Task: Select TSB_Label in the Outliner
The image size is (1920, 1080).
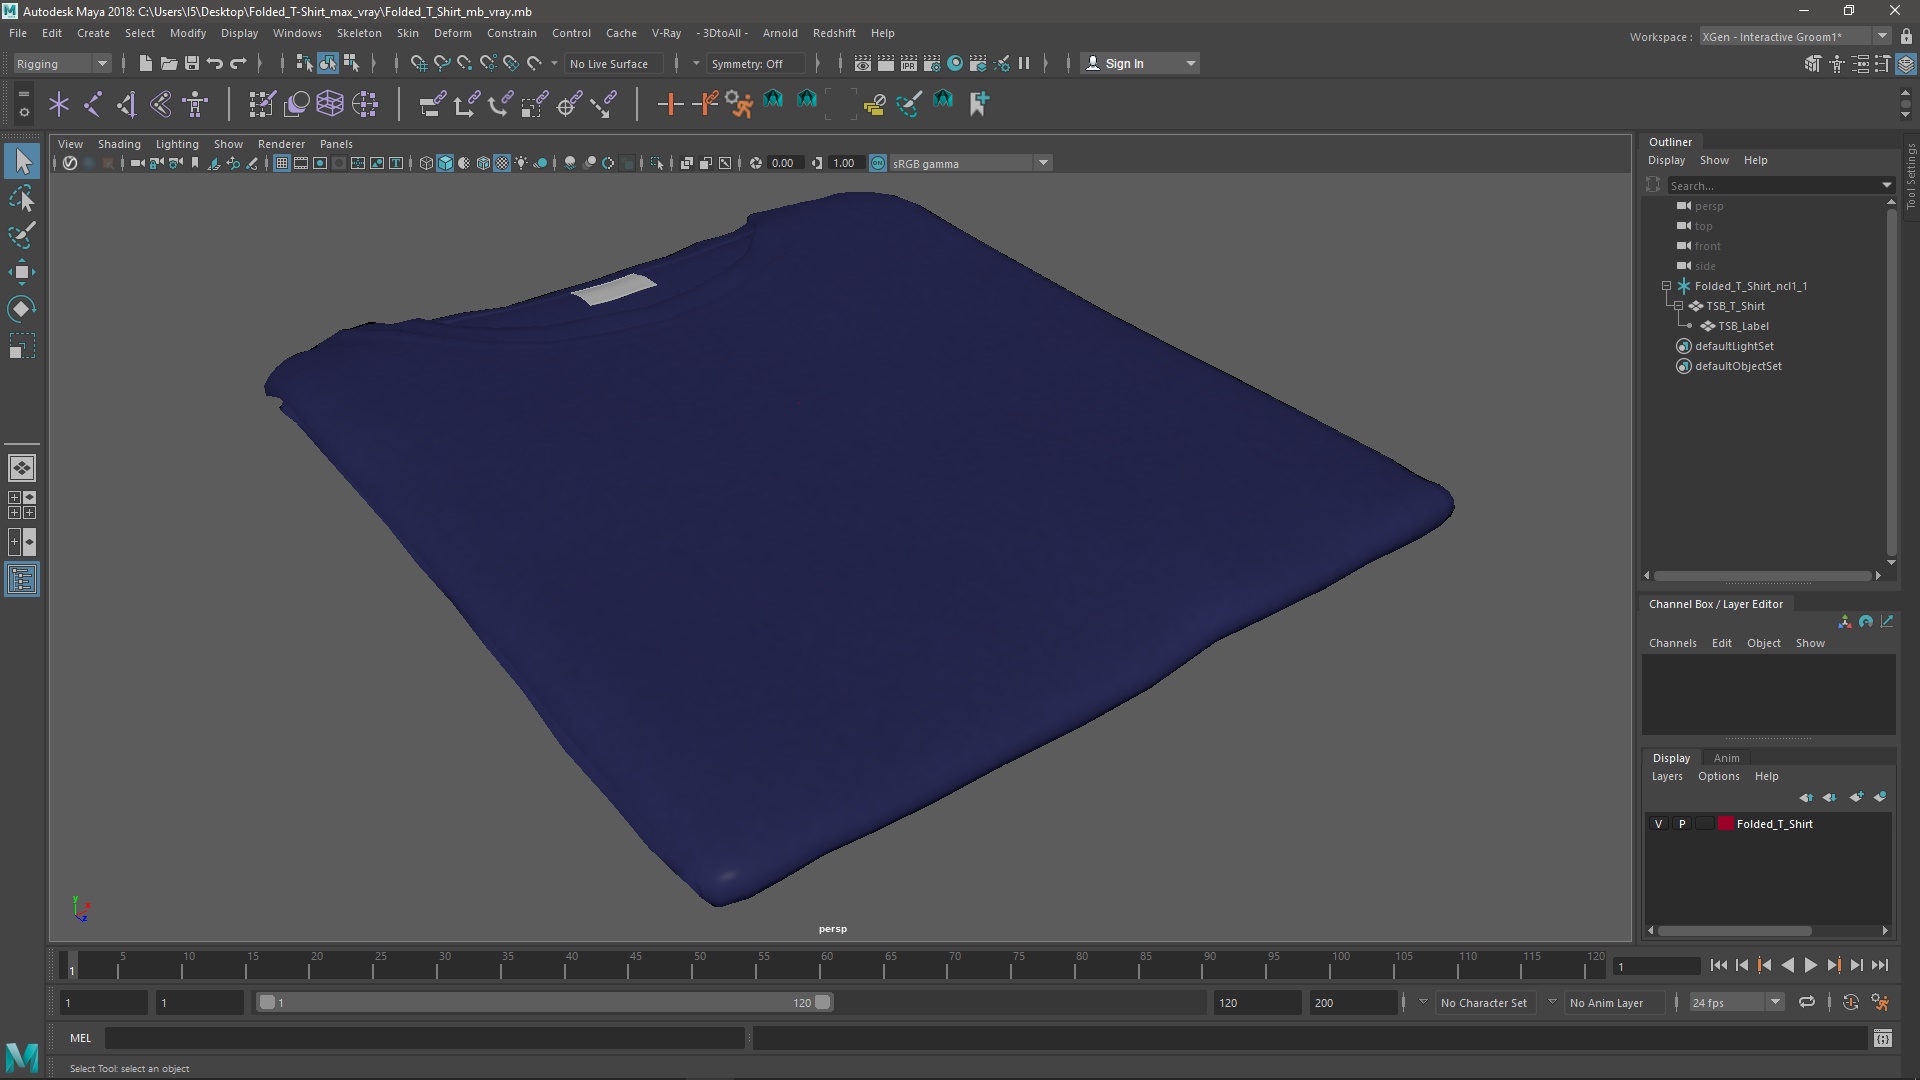Action: [x=1743, y=326]
